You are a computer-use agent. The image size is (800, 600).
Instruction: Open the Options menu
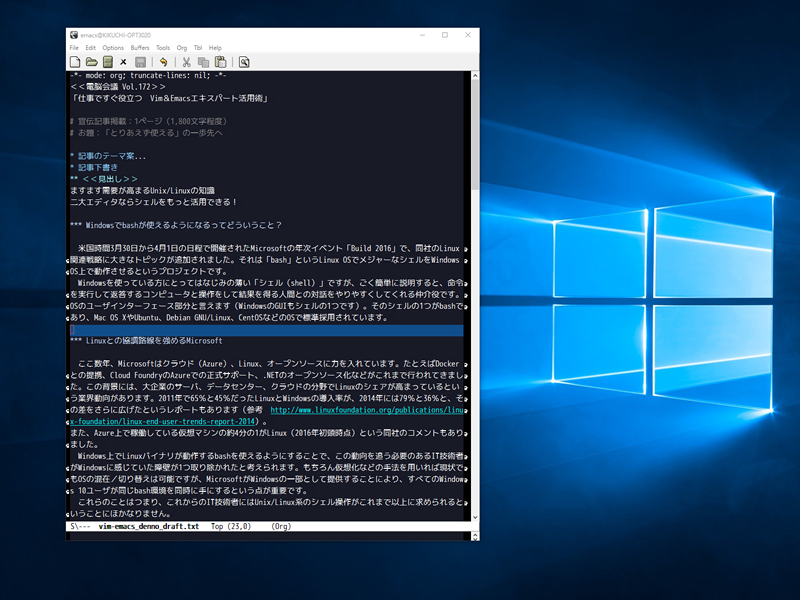point(113,48)
